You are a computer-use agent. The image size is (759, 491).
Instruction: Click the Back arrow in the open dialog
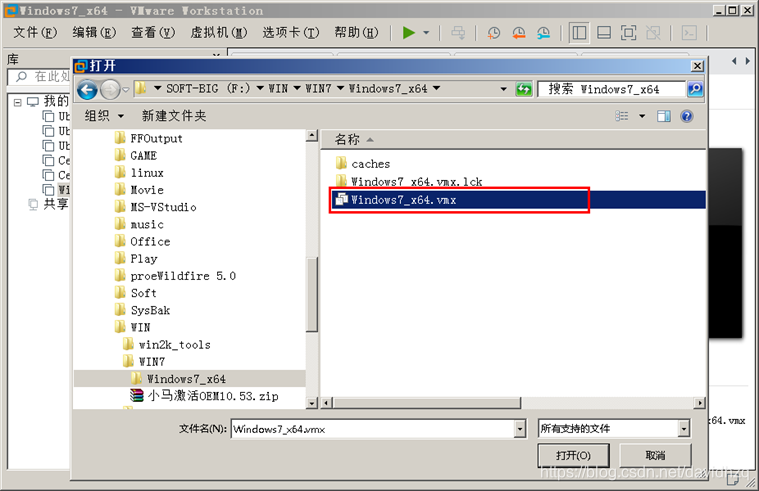(x=87, y=89)
